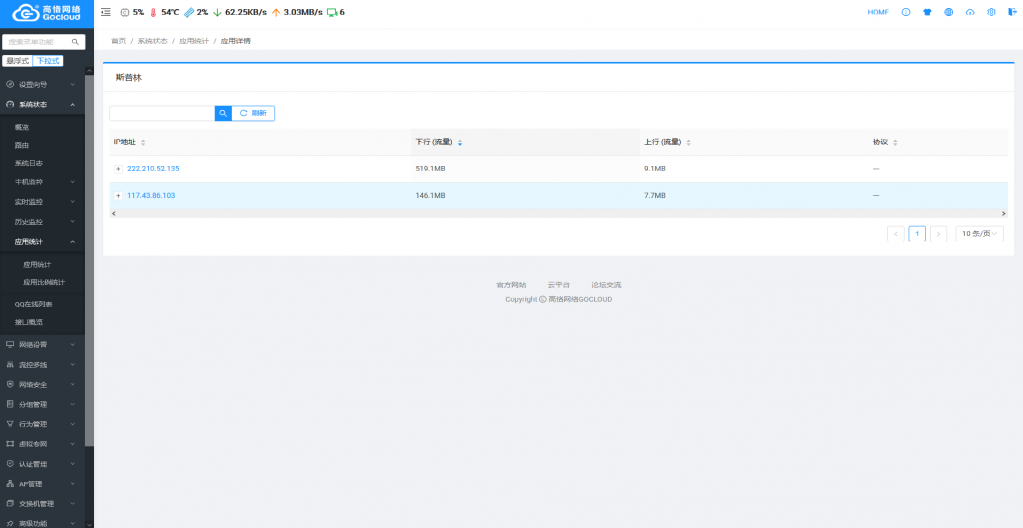Expand the 交换机管理 menu

pos(42,504)
